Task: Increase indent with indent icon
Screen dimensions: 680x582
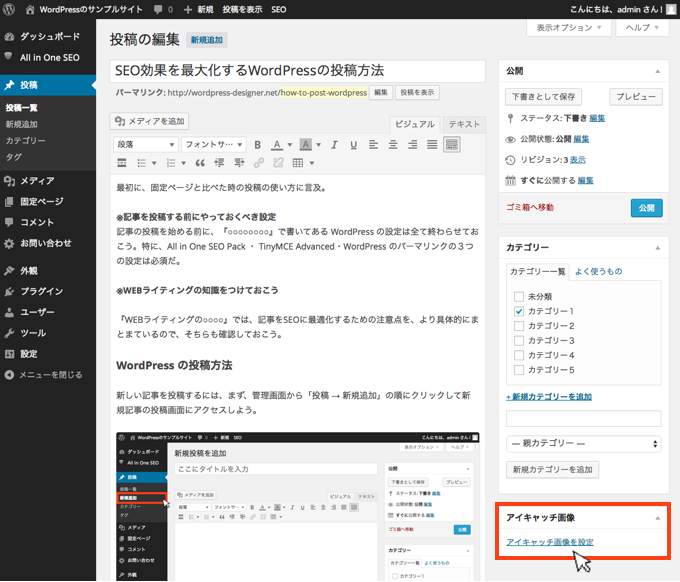Action: (x=239, y=163)
